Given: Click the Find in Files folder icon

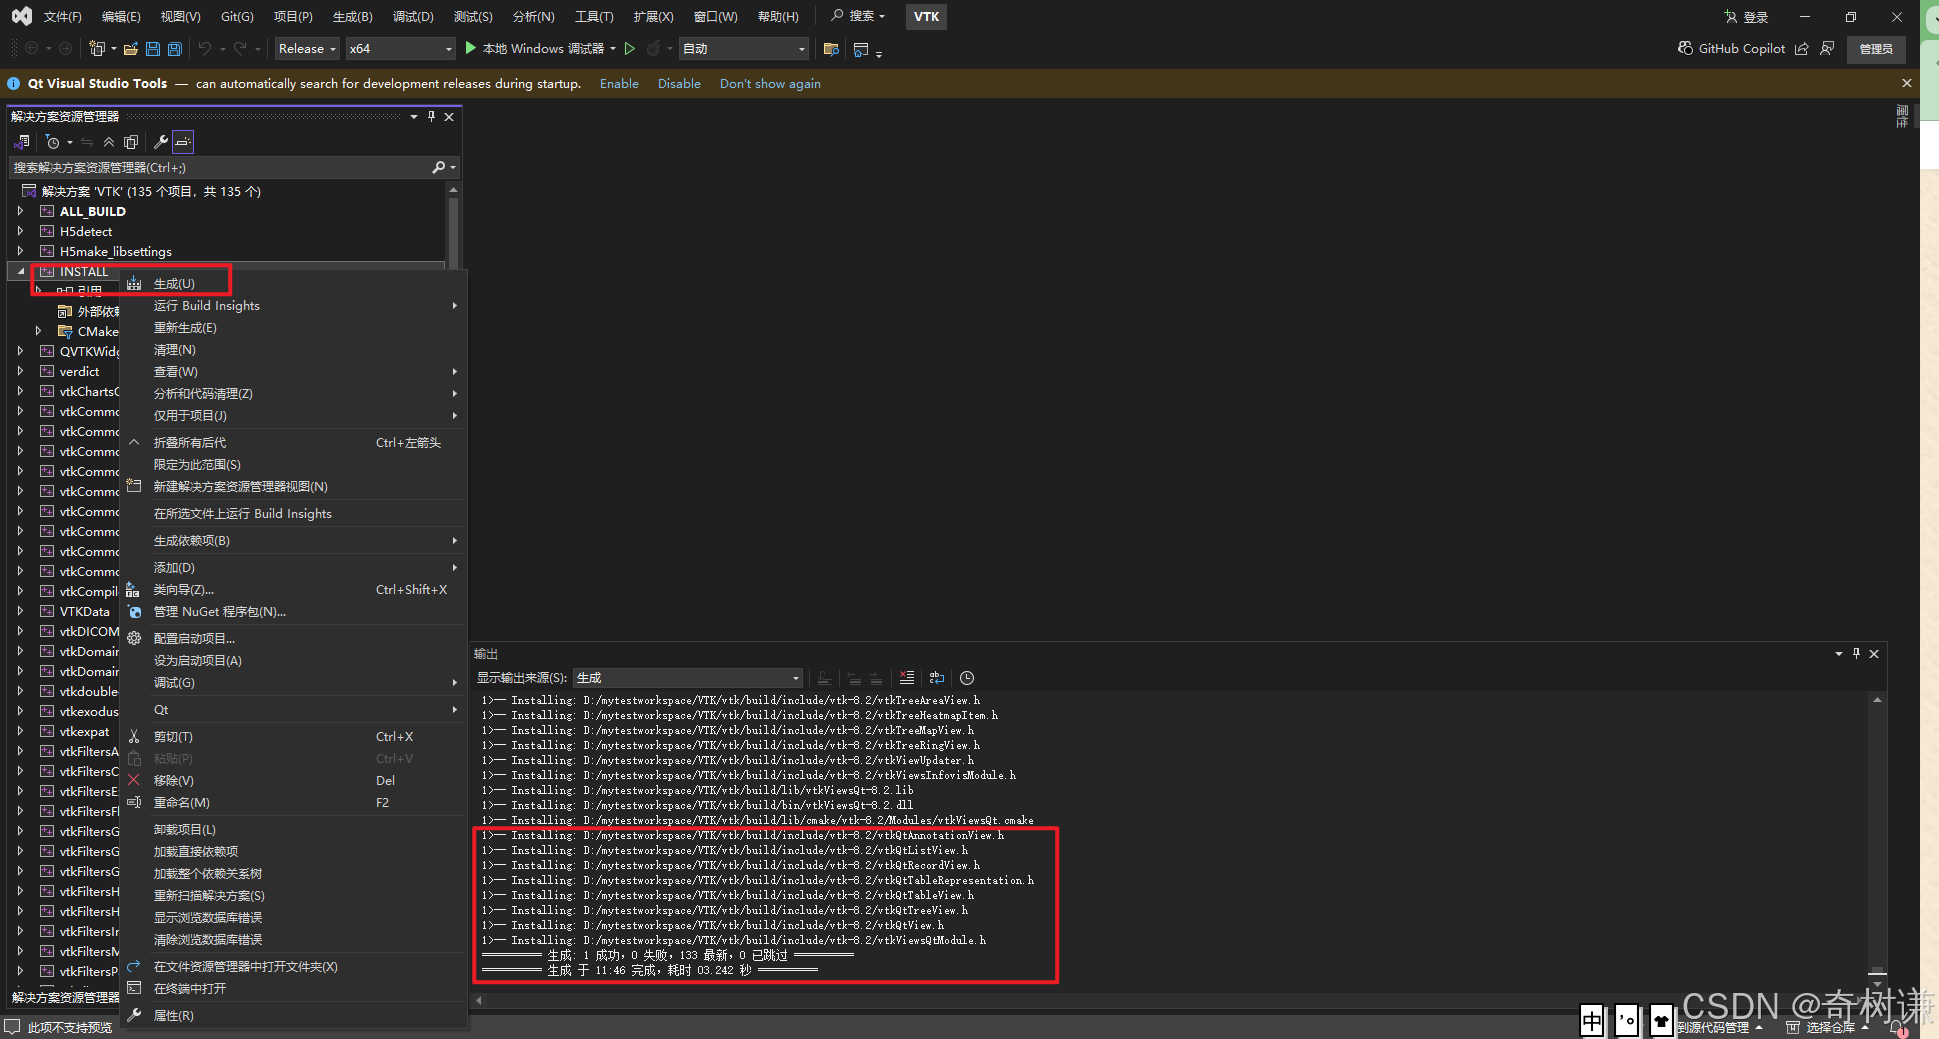Looking at the screenshot, I should pos(830,48).
